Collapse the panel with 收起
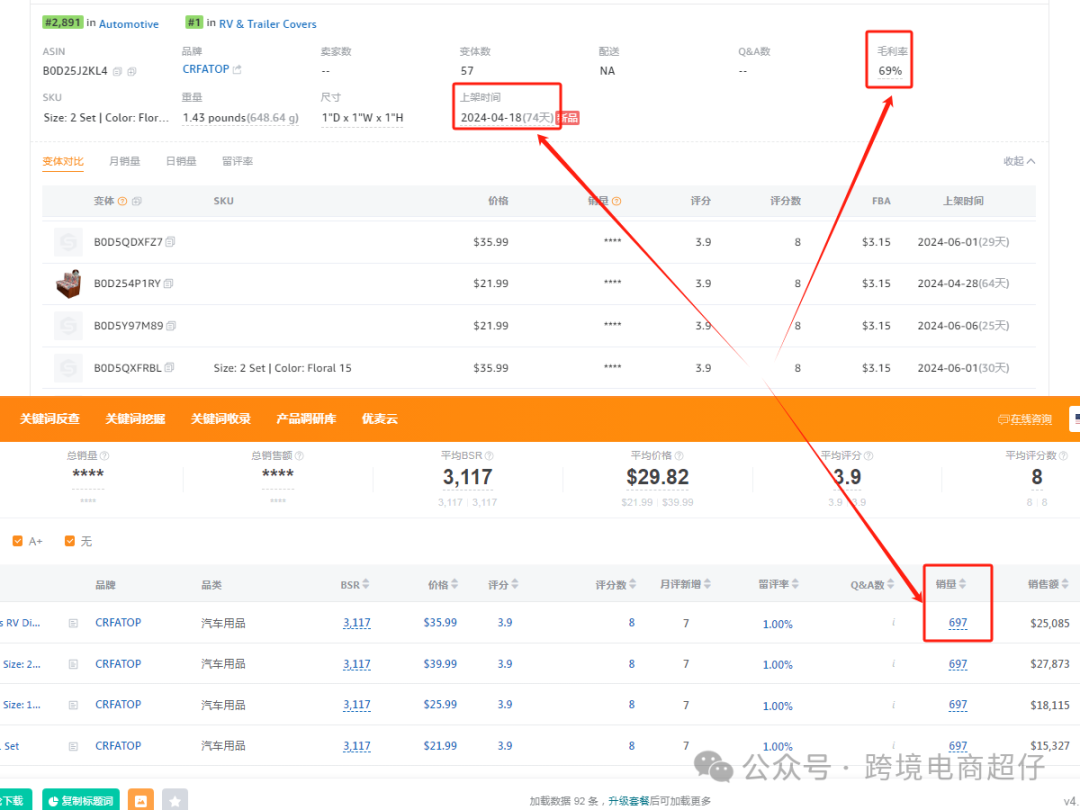This screenshot has height=810, width=1080. [x=1019, y=161]
